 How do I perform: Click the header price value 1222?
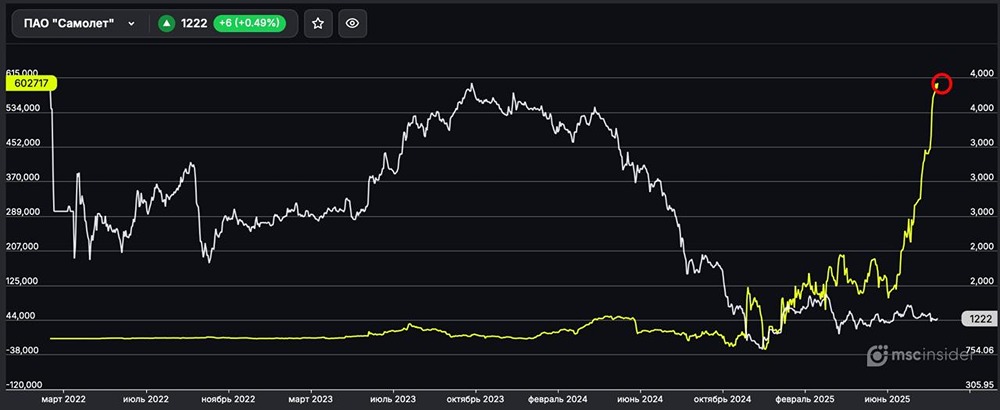(x=193, y=23)
